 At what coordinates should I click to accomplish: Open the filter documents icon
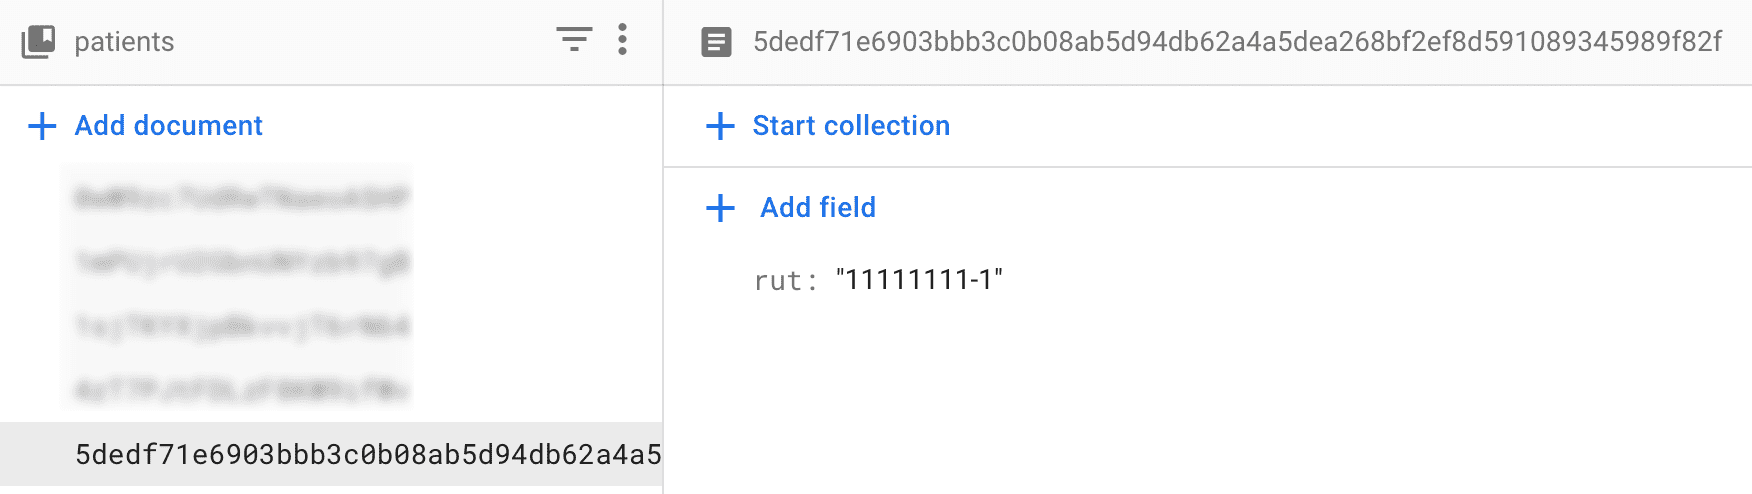[574, 40]
